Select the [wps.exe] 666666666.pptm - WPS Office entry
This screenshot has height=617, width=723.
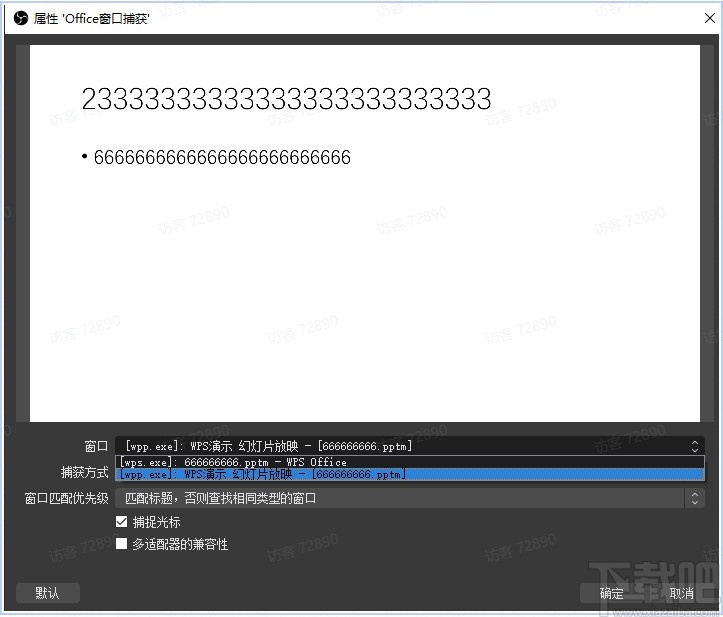pos(410,462)
